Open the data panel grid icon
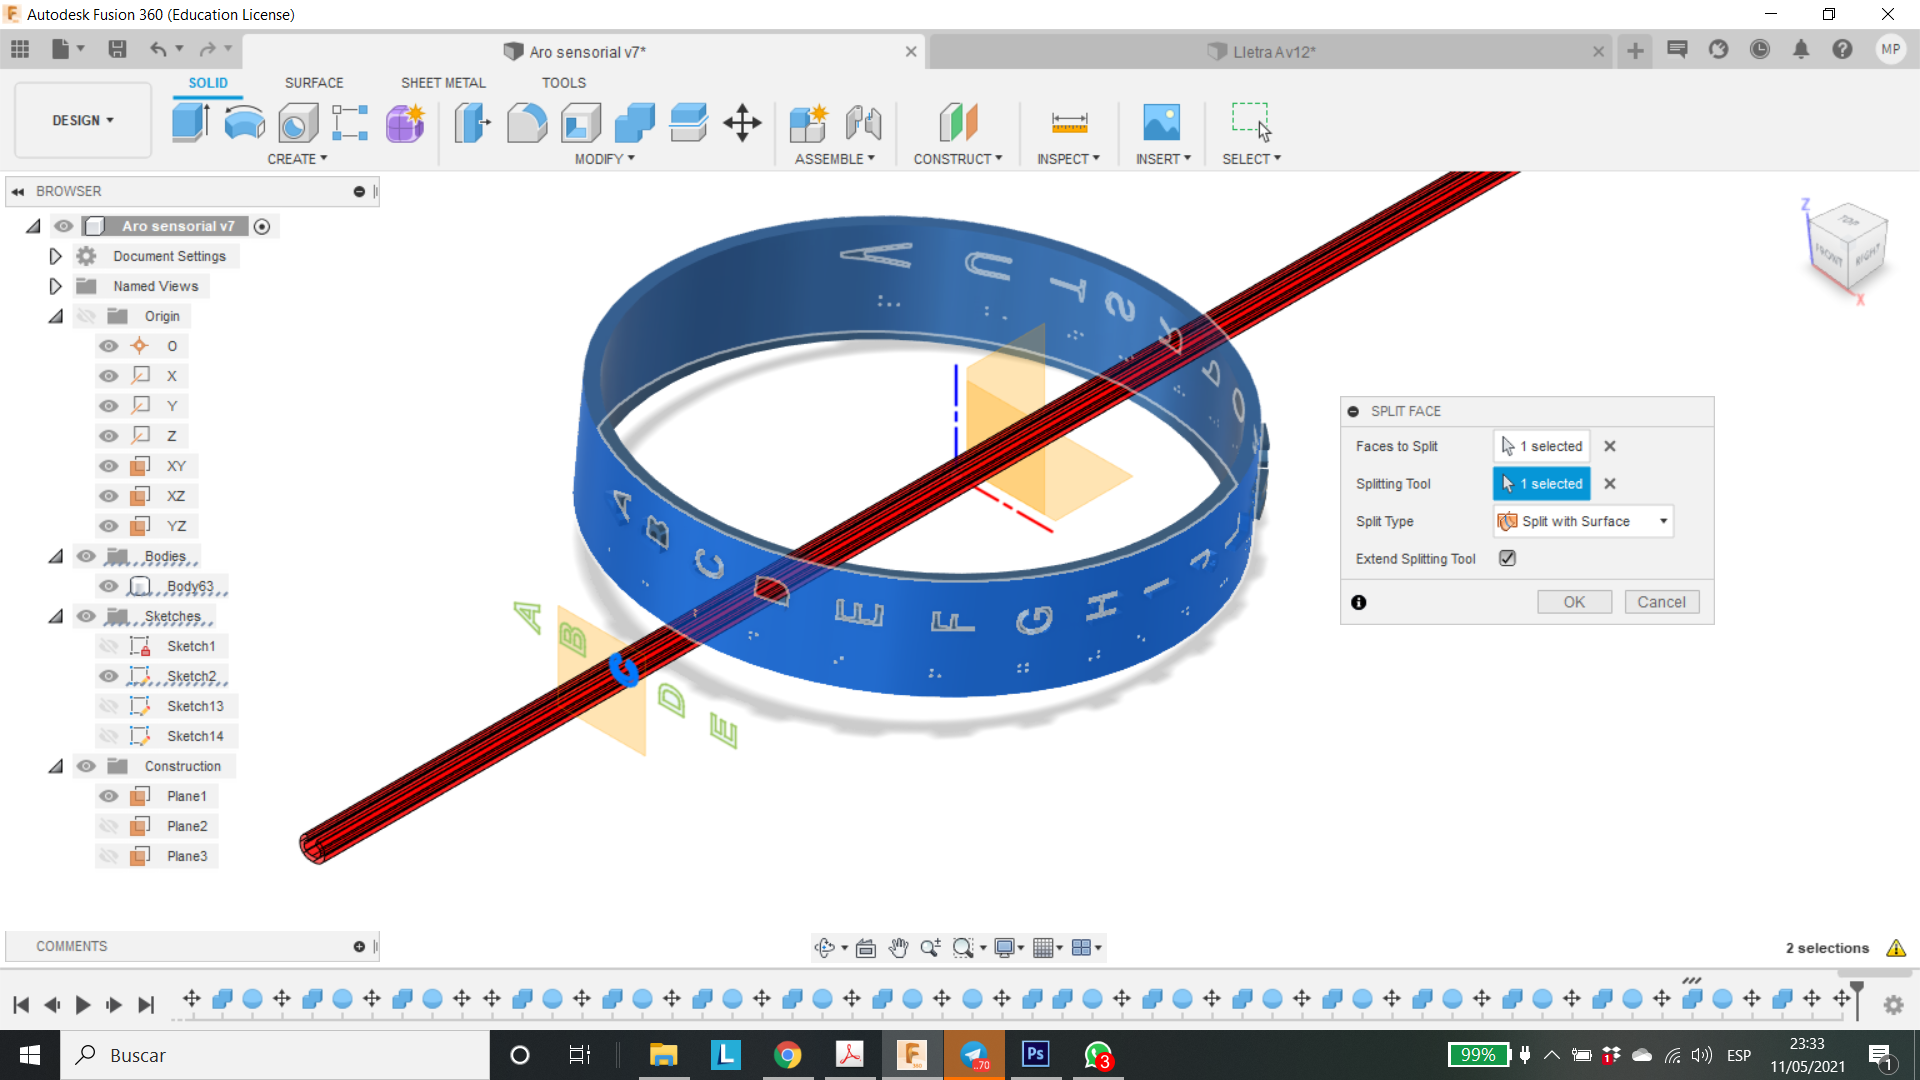1920x1080 pixels. coord(20,49)
